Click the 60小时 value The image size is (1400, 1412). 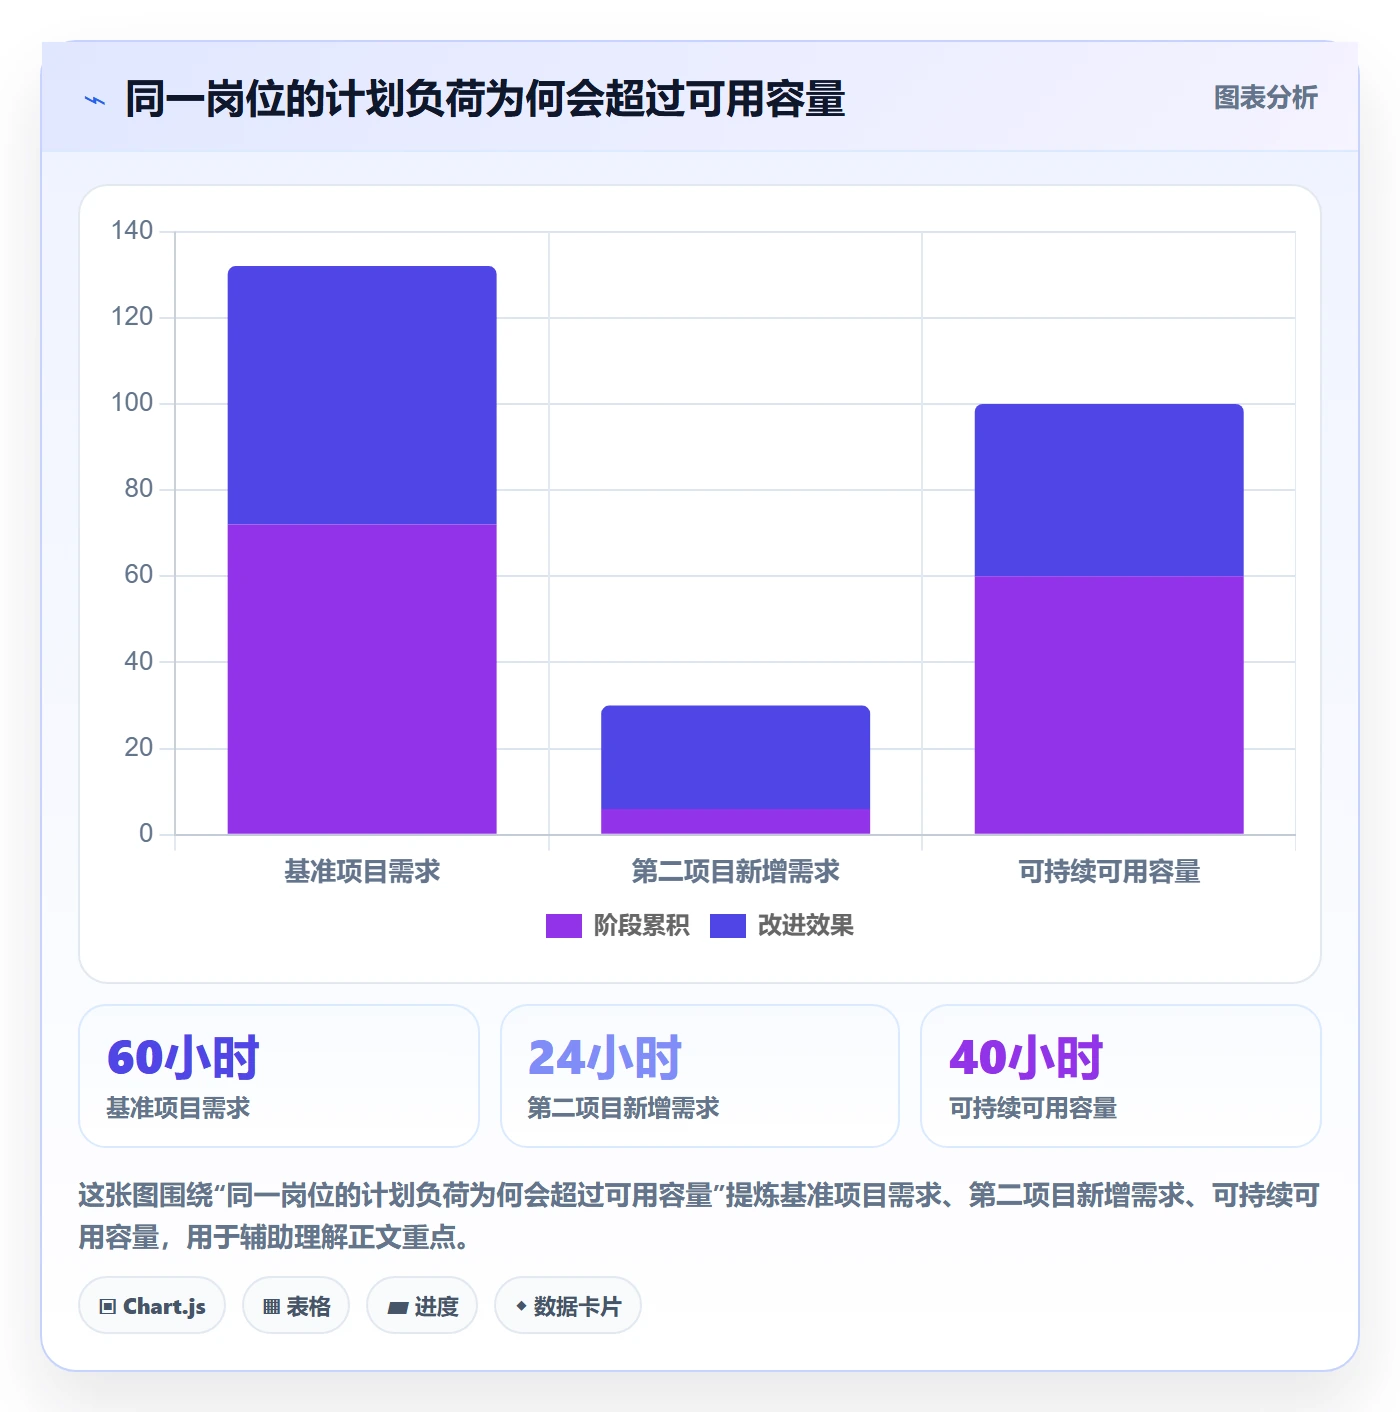click(183, 1058)
